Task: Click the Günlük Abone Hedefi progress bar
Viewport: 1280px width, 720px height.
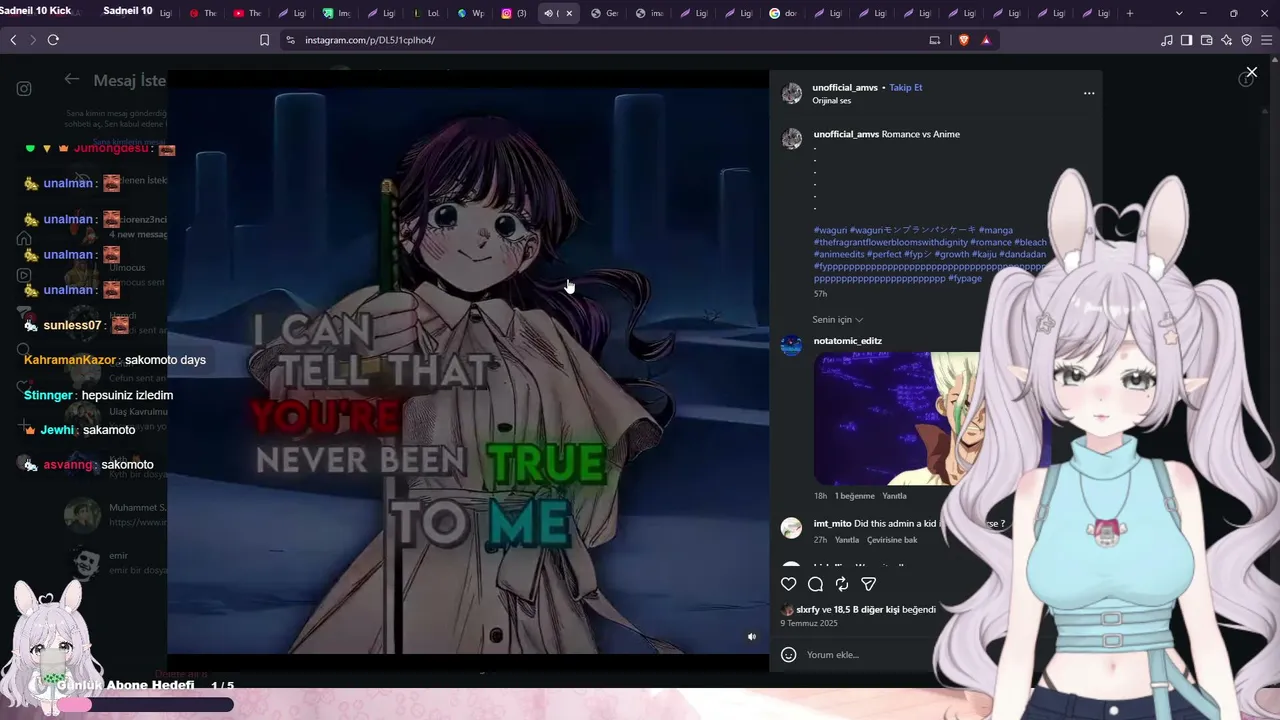Action: (x=146, y=705)
